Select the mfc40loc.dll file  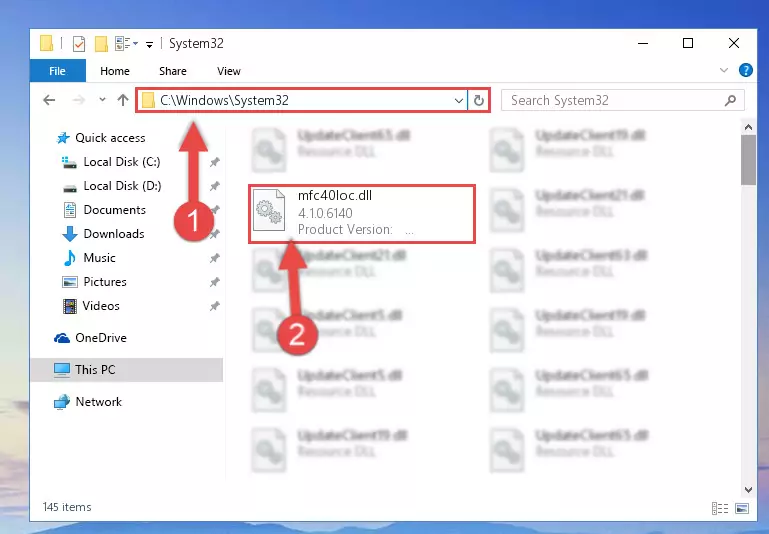[x=362, y=214]
